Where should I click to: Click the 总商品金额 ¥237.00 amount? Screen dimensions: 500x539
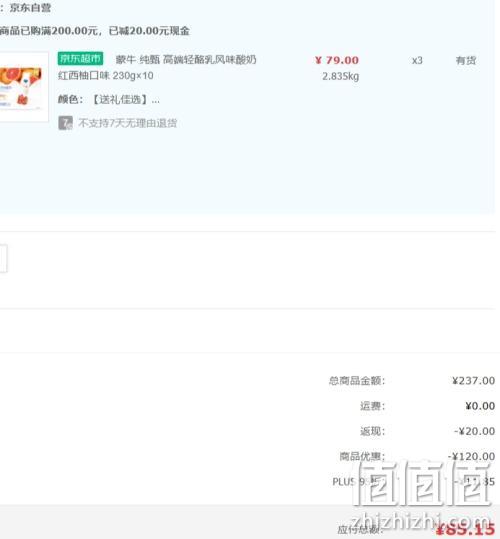[x=474, y=381]
